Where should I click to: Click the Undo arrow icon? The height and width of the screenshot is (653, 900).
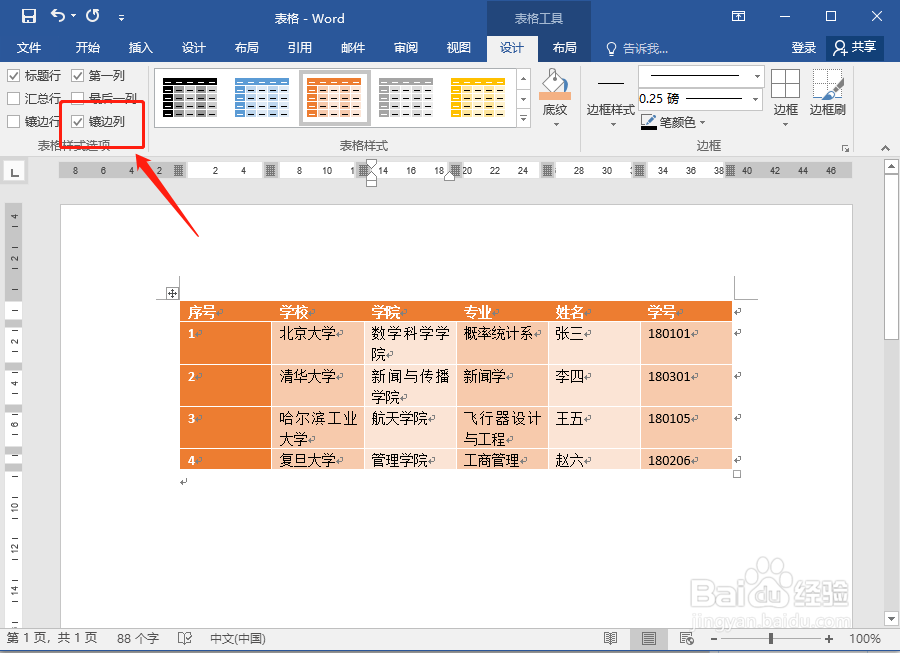click(58, 15)
